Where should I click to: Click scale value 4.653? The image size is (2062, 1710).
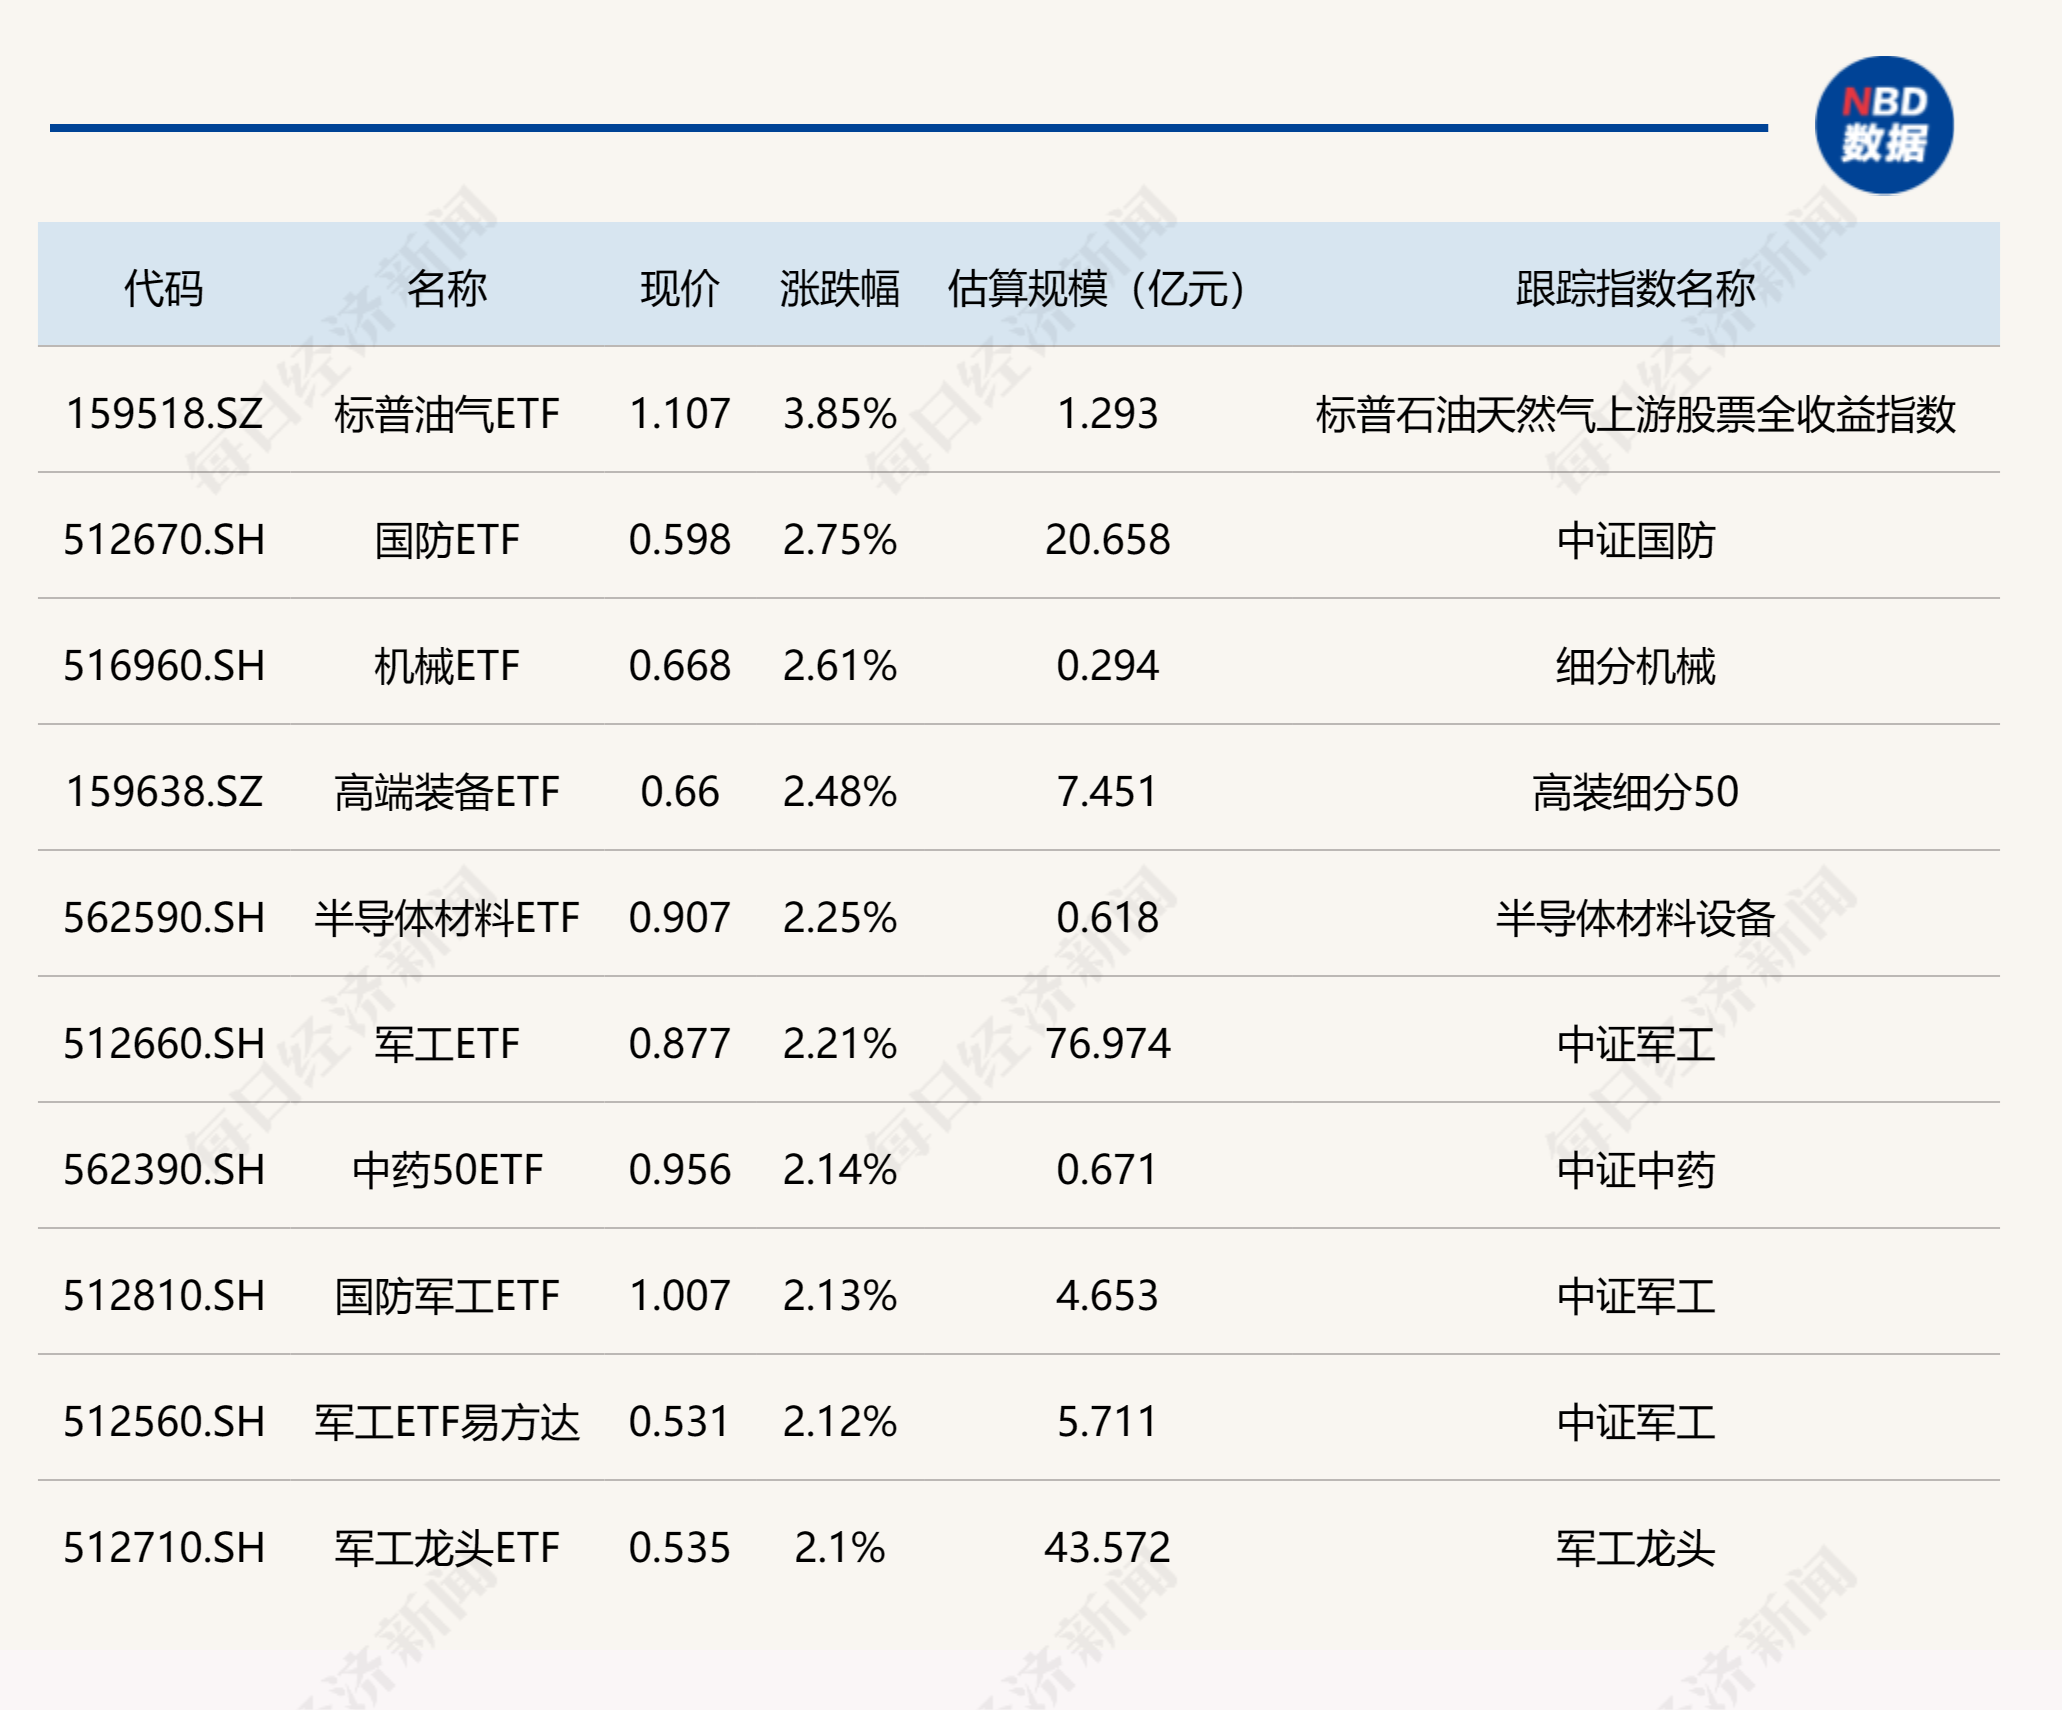coord(1108,1296)
